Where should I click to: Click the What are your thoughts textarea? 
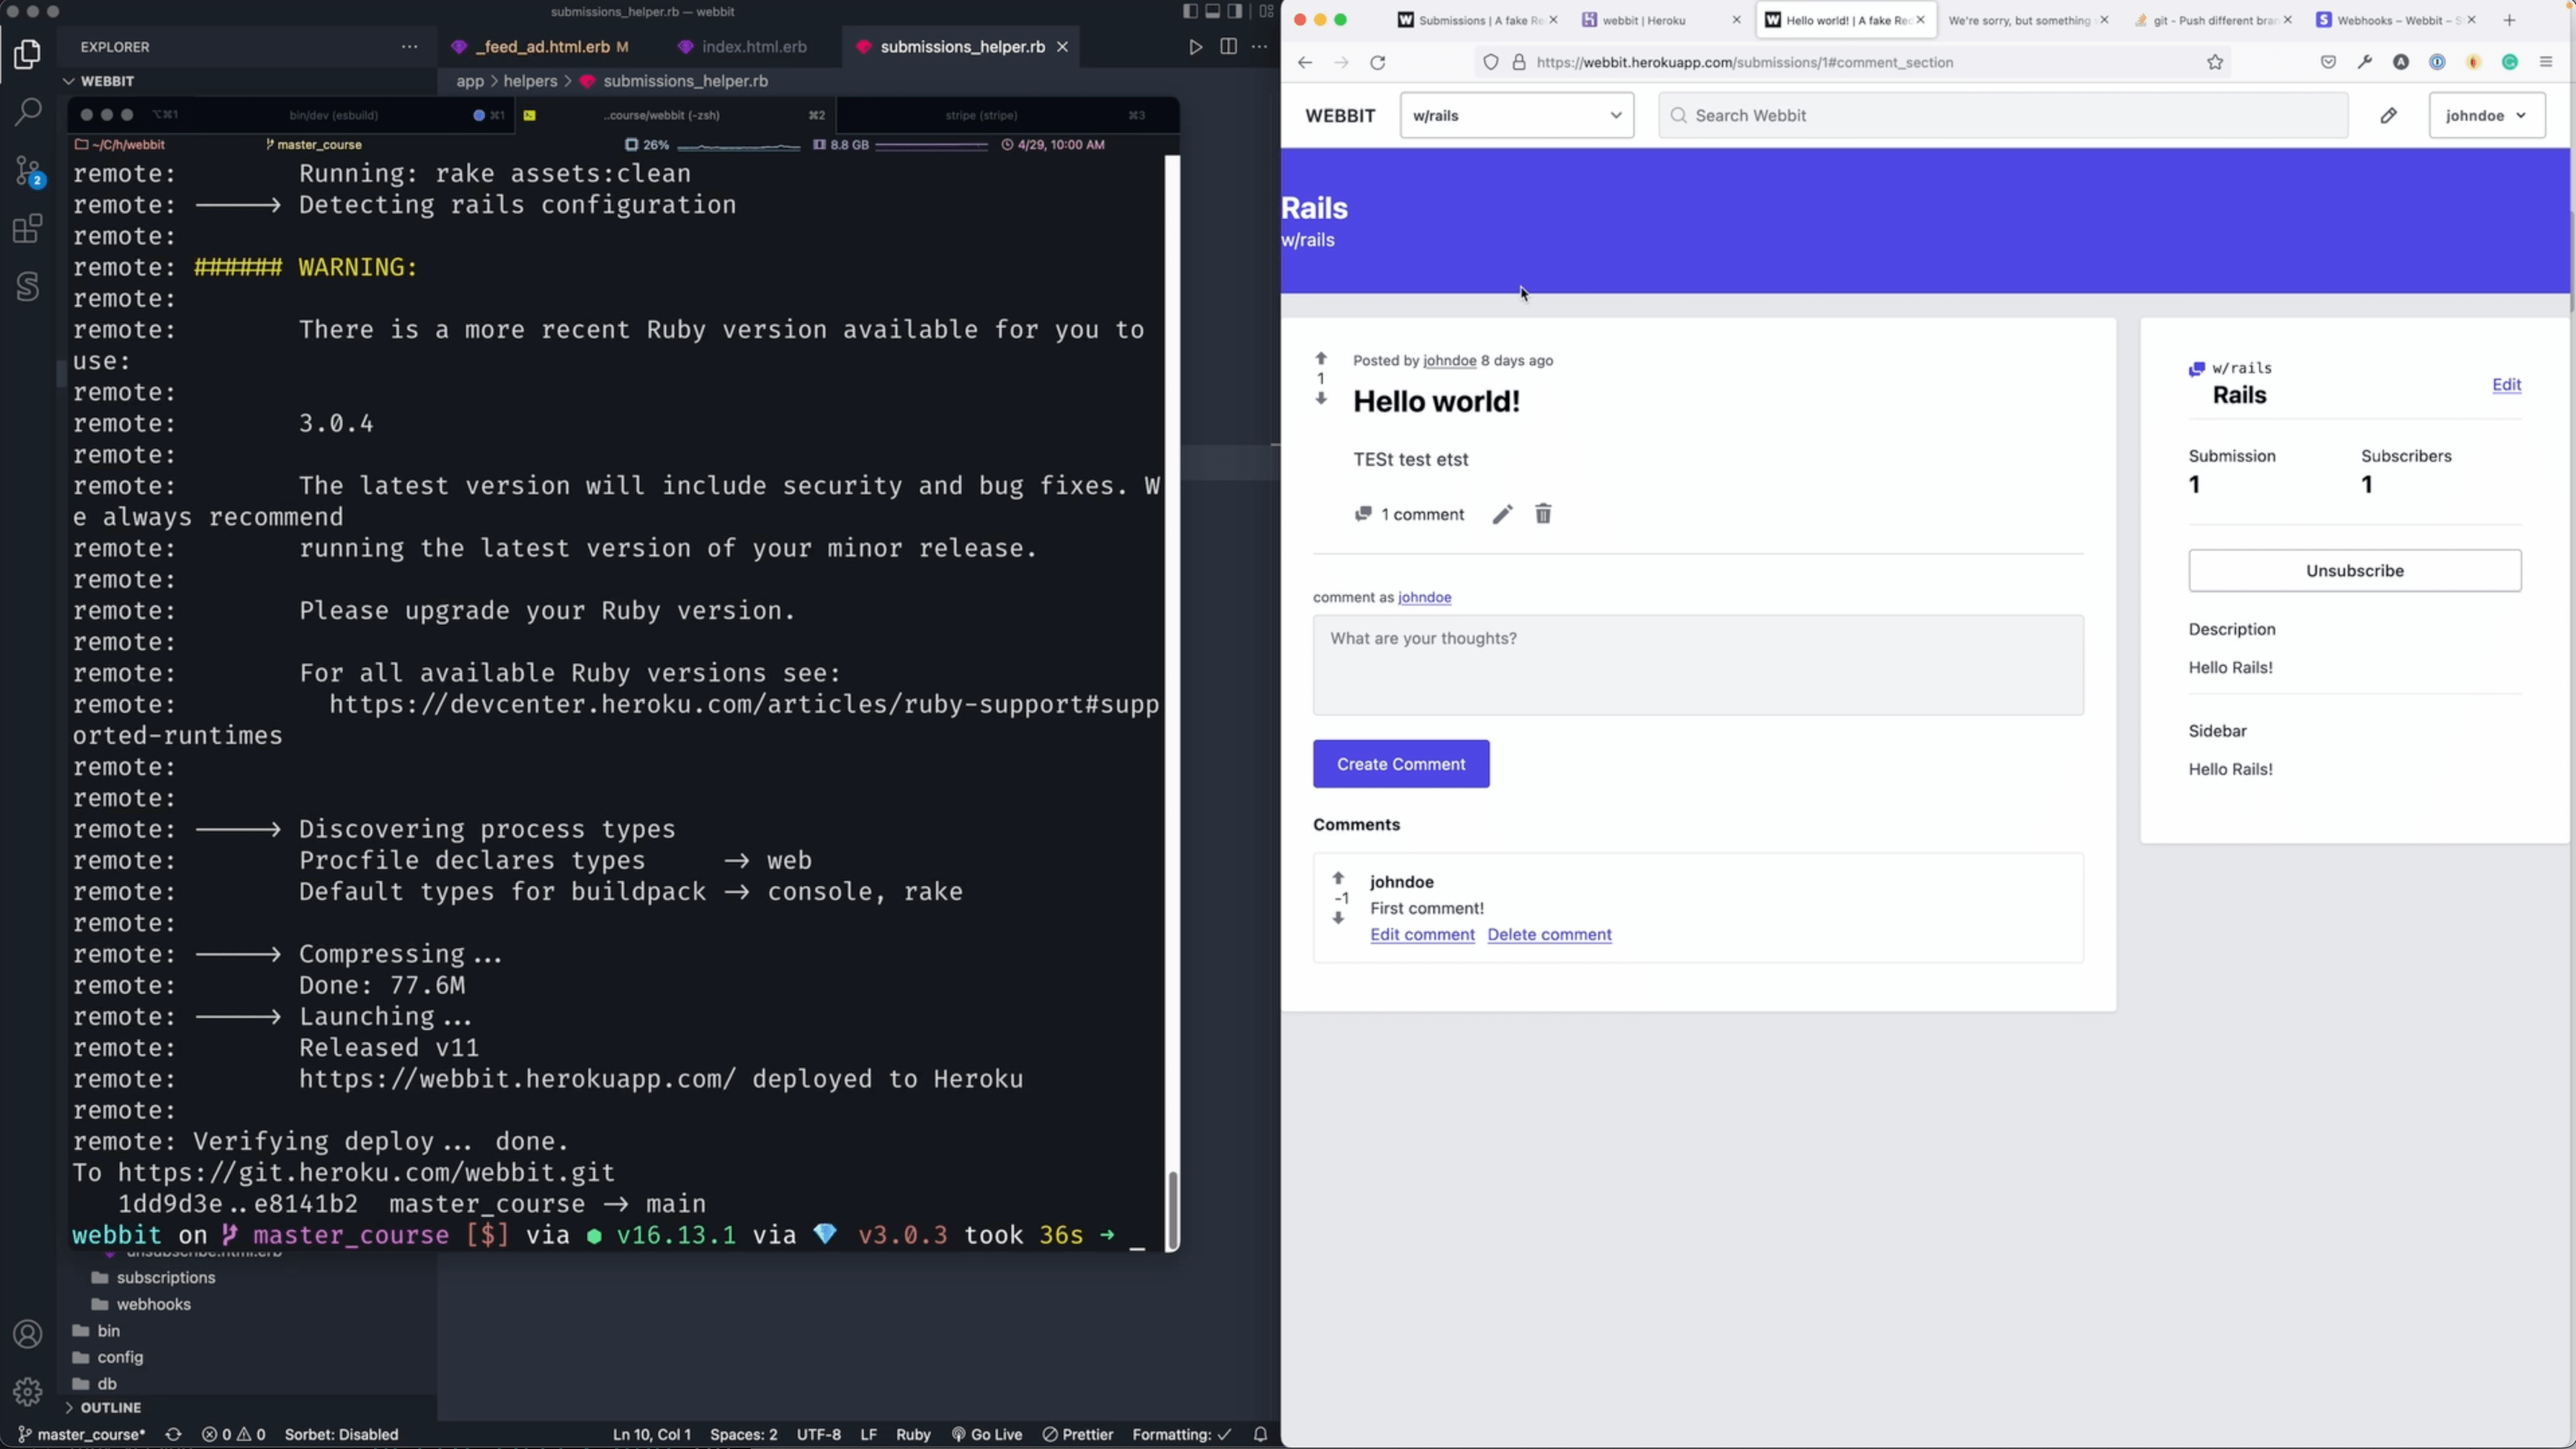click(1698, 665)
